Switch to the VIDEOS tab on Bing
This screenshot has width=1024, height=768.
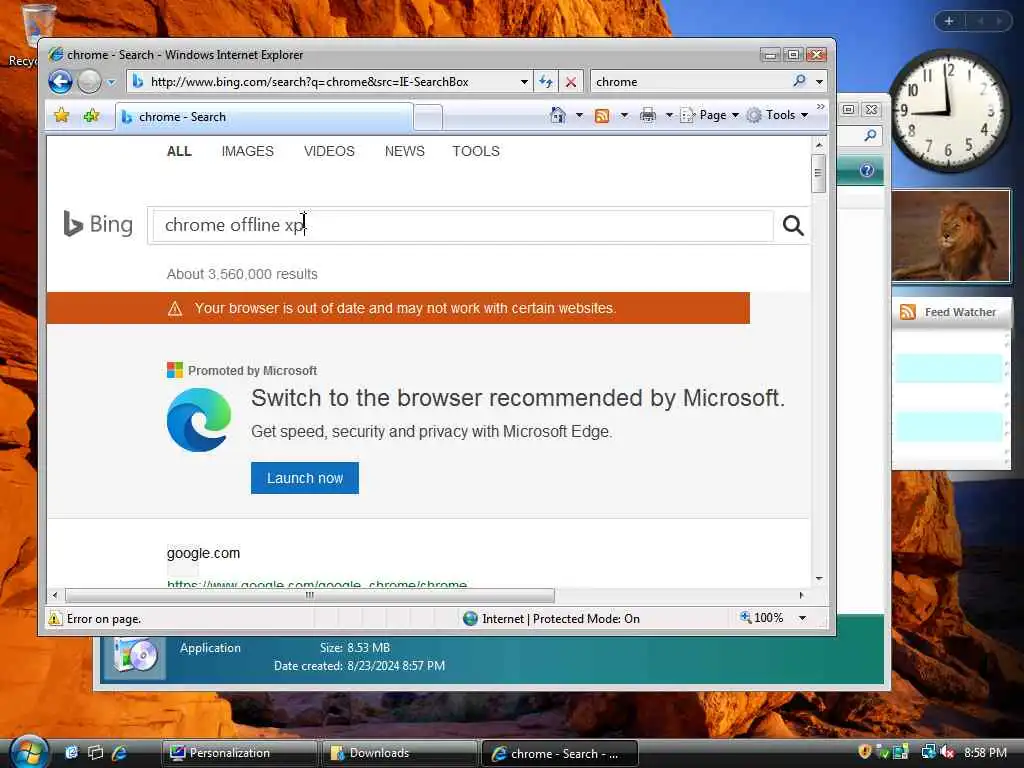click(x=329, y=152)
